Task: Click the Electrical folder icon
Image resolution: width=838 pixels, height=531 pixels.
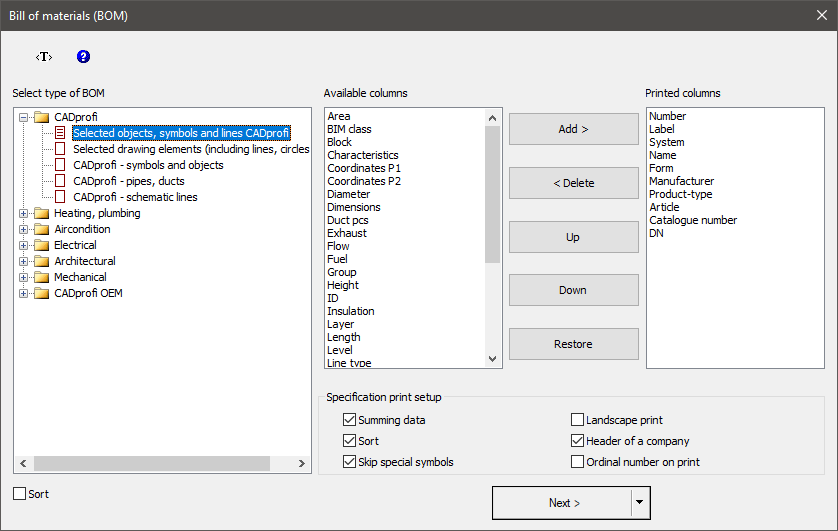Action: tap(41, 245)
